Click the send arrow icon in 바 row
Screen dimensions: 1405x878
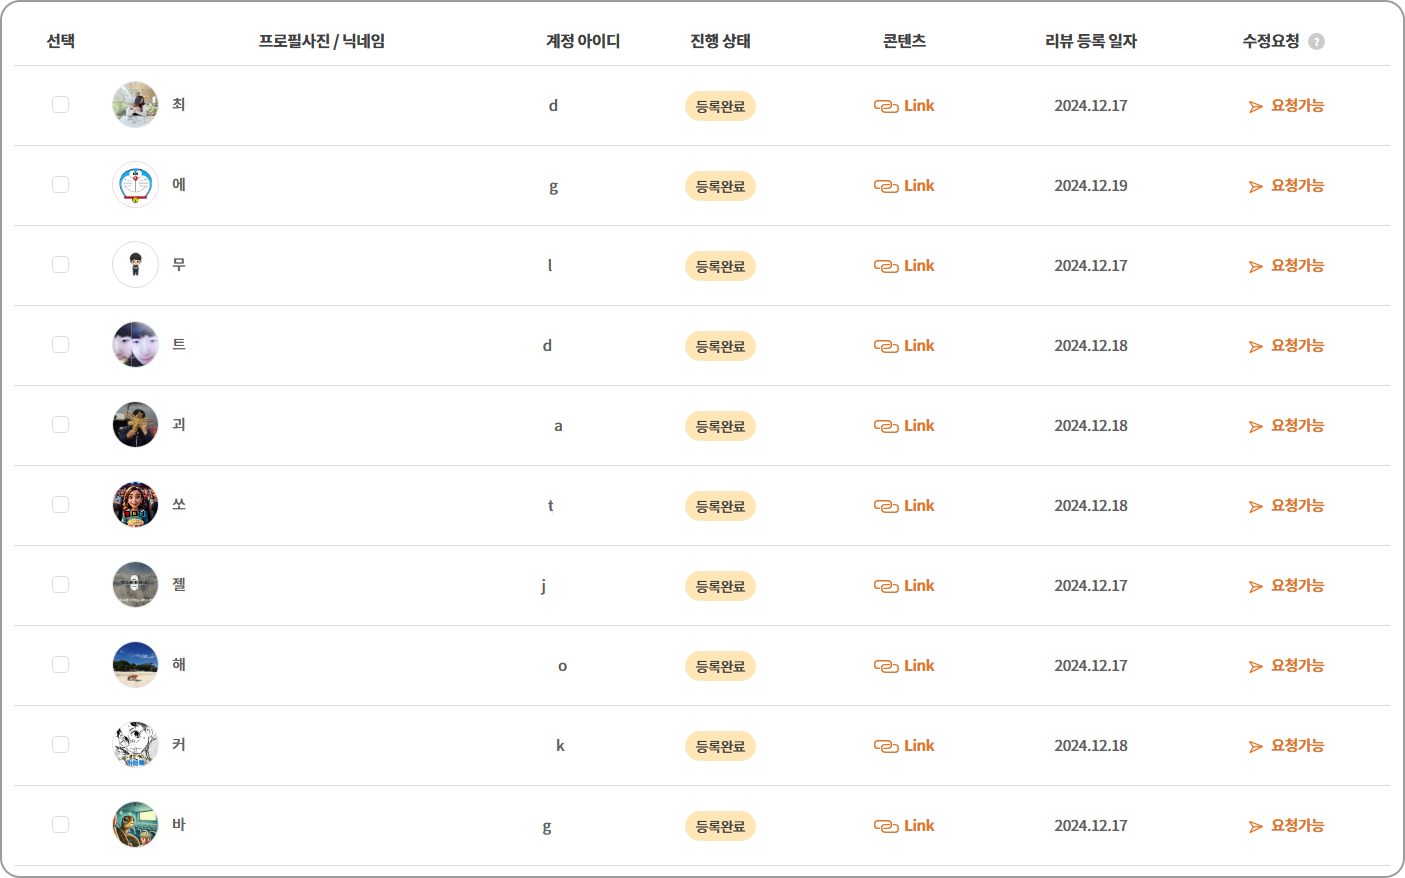[1256, 827]
